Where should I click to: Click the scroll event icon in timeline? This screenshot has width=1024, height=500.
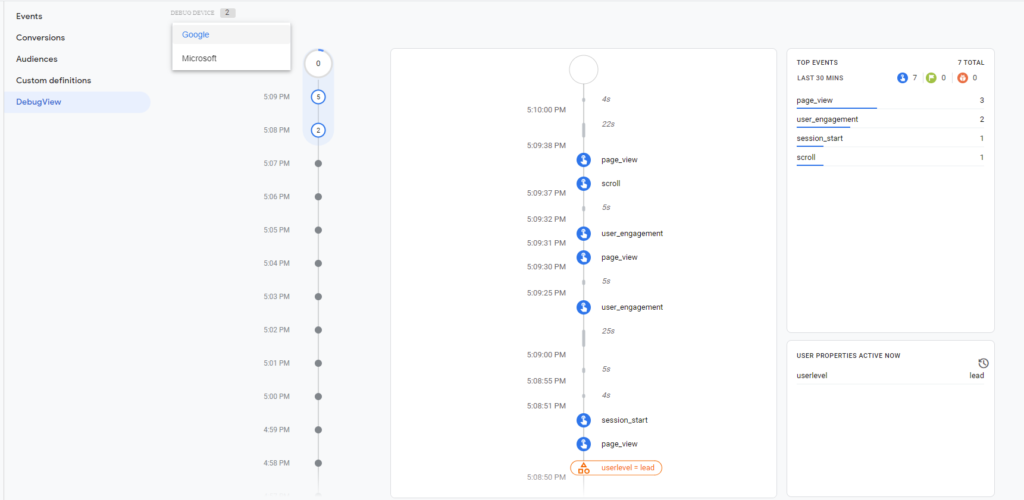click(583, 183)
